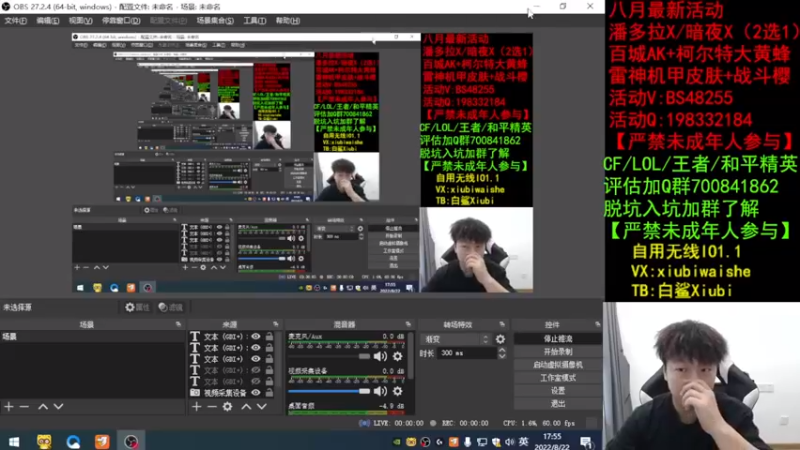Click the 属性 properties gear button

[137, 307]
